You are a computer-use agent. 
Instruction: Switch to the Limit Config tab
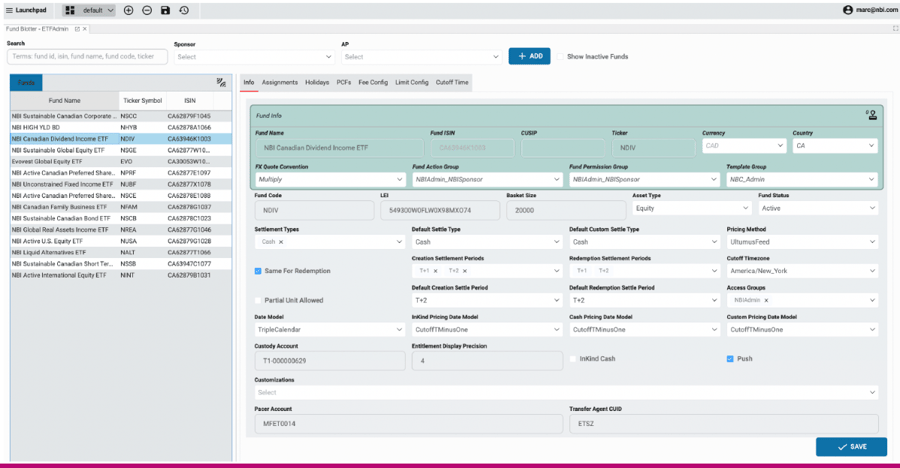tap(412, 83)
